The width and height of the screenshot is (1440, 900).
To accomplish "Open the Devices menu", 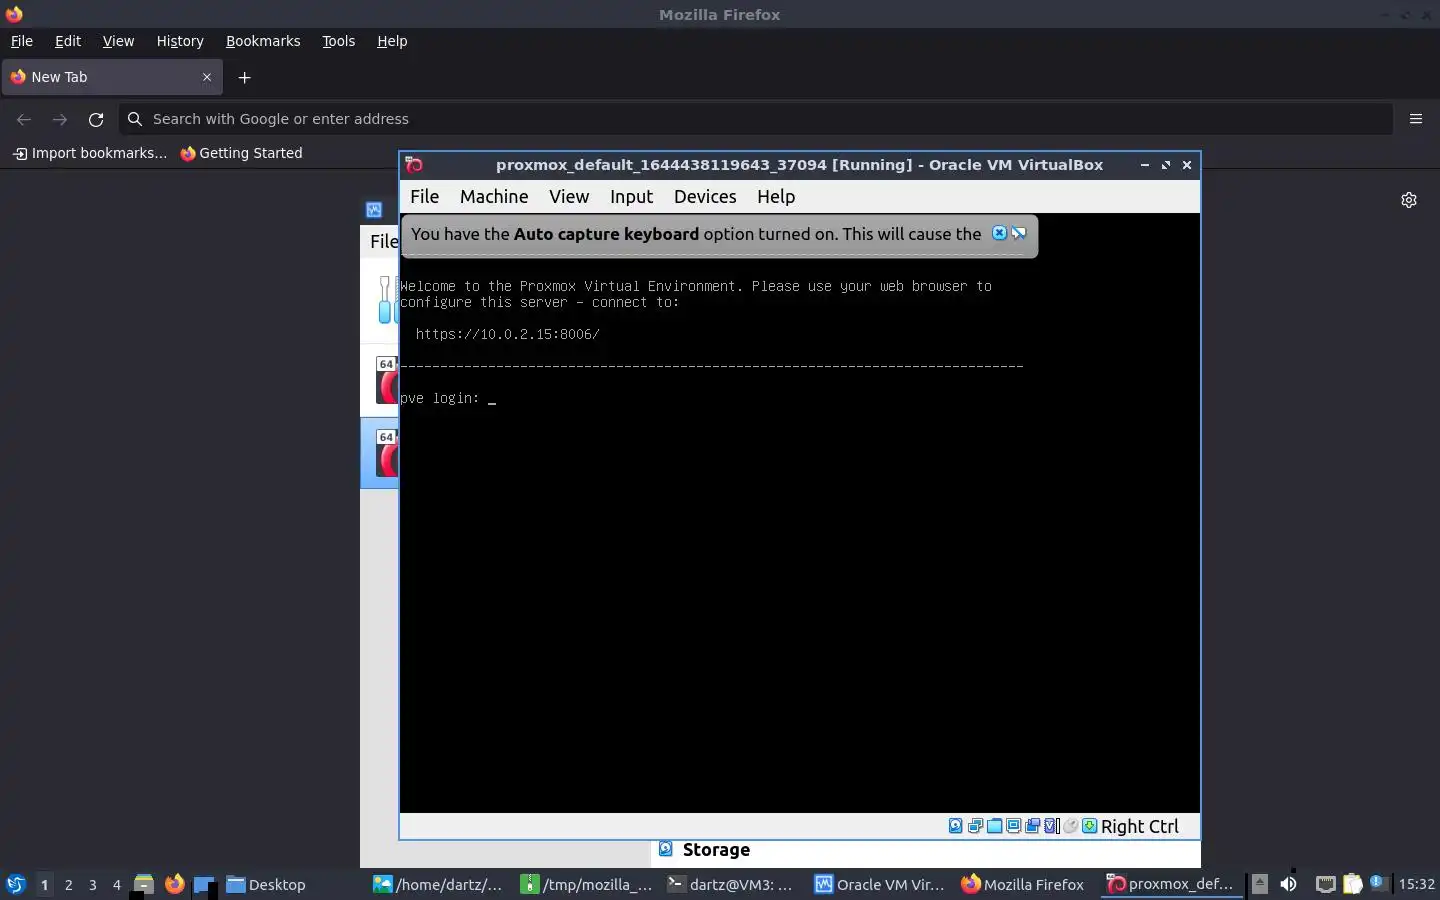I will point(705,196).
